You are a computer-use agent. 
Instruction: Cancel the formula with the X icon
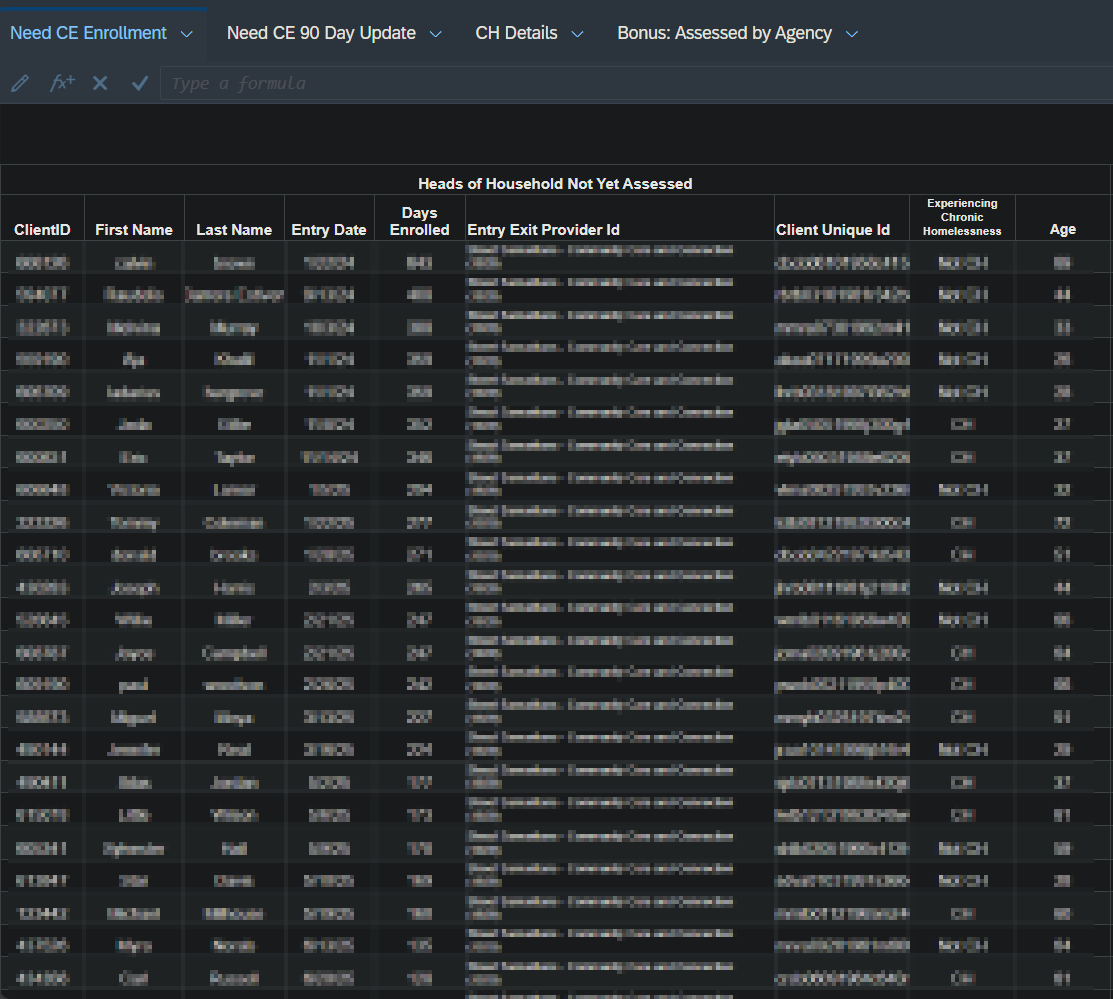pyautogui.click(x=100, y=84)
